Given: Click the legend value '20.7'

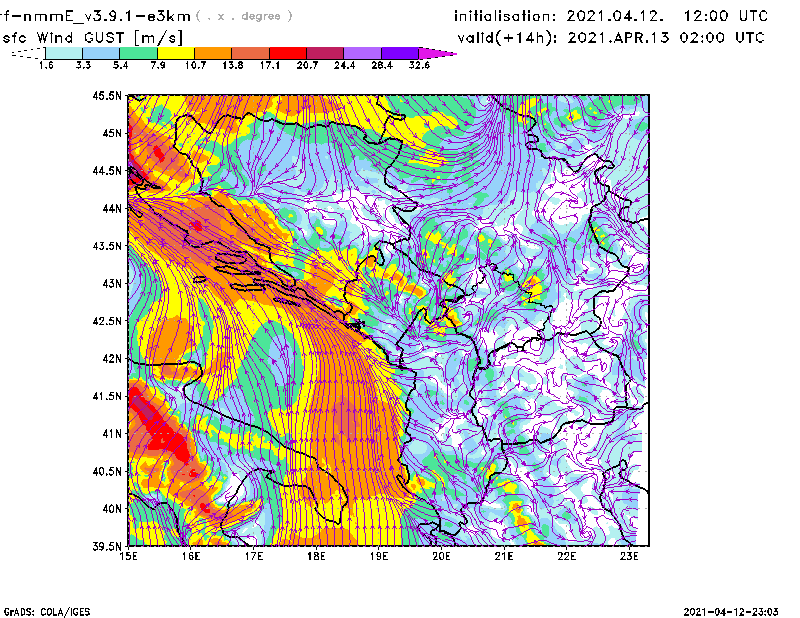Looking at the screenshot, I should tap(307, 65).
